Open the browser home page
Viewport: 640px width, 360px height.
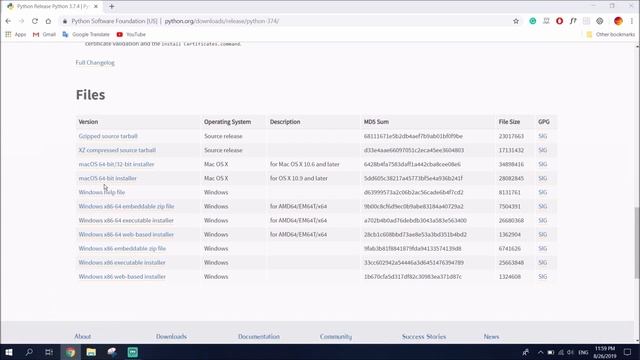tap(48, 21)
